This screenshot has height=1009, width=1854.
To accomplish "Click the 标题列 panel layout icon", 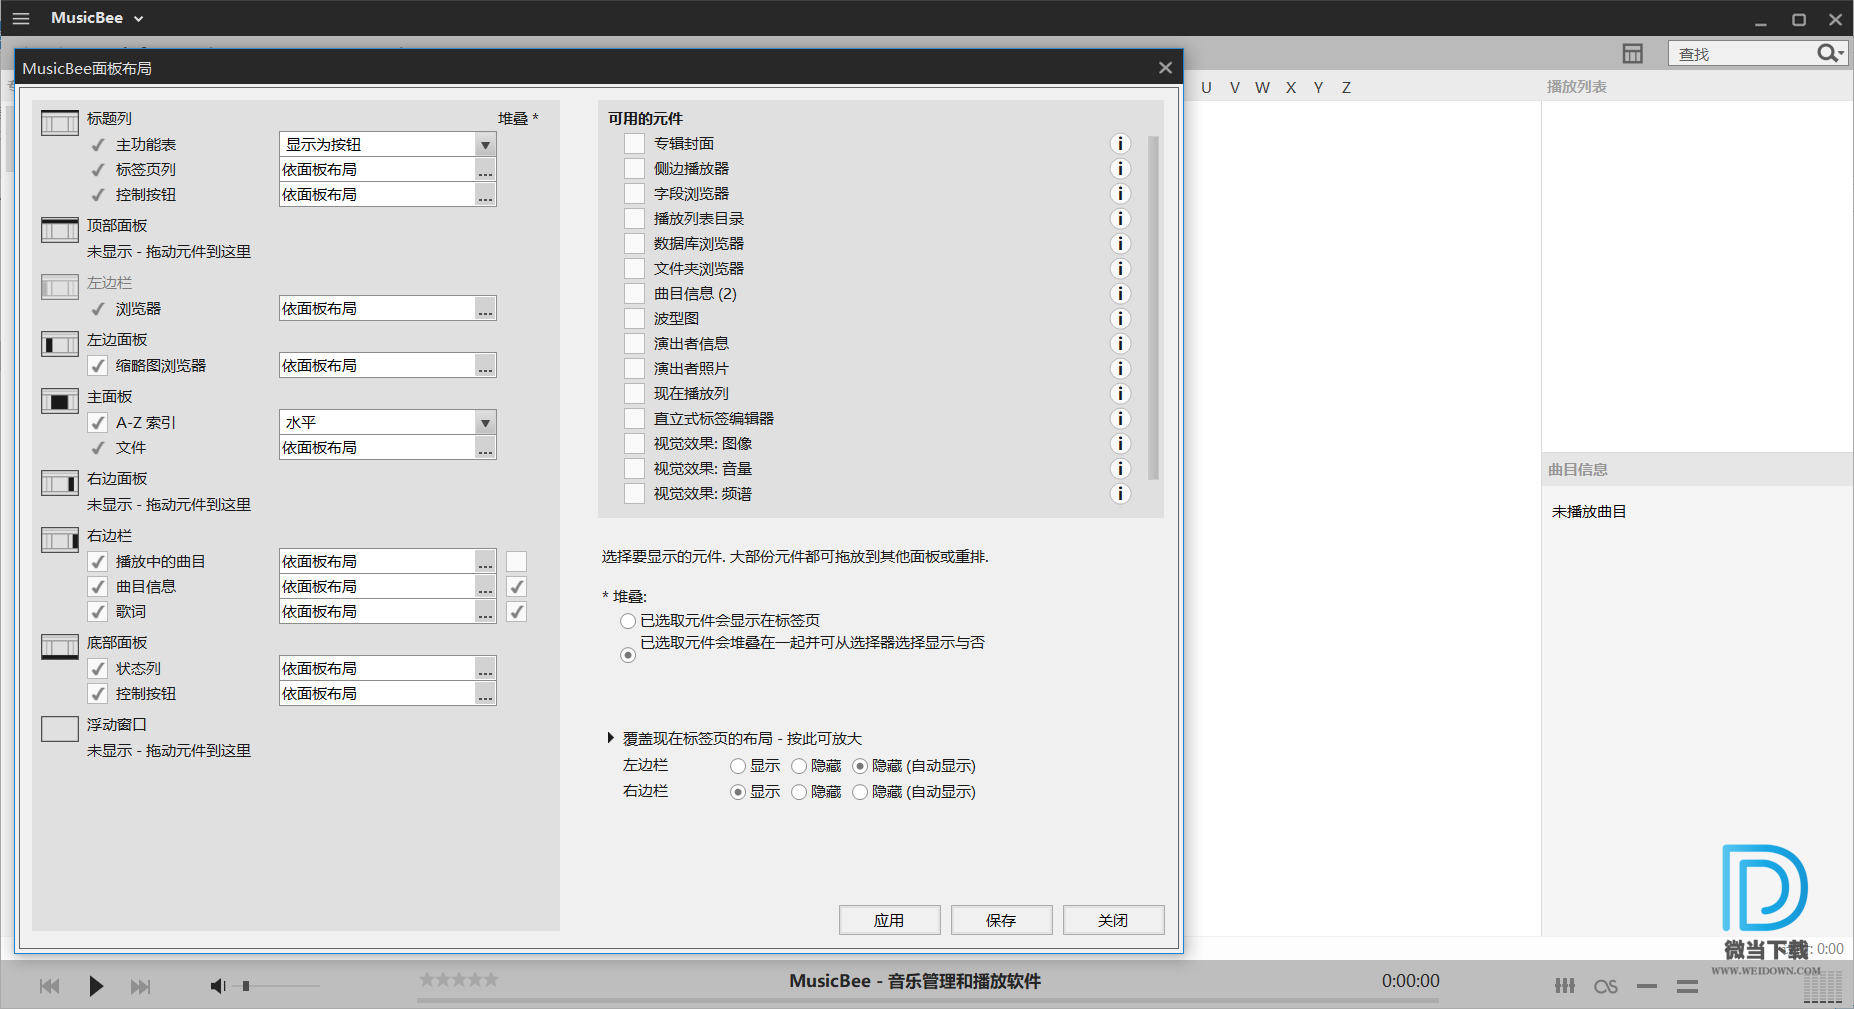I will click(60, 123).
